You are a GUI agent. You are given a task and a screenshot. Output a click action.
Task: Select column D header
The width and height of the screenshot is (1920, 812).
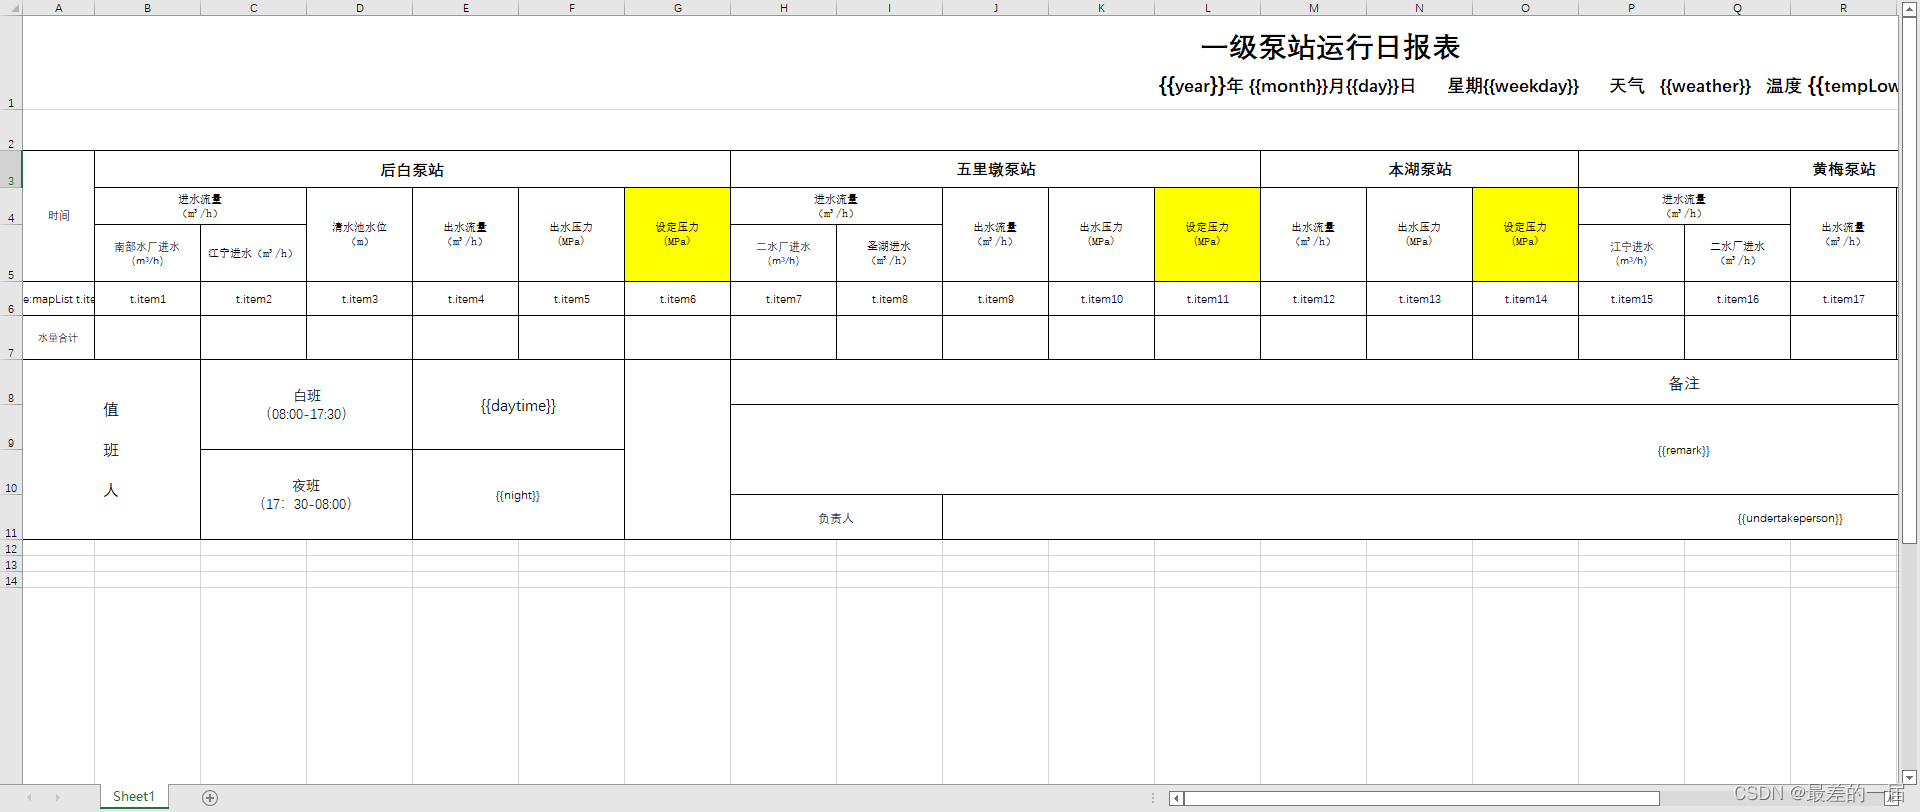[360, 8]
